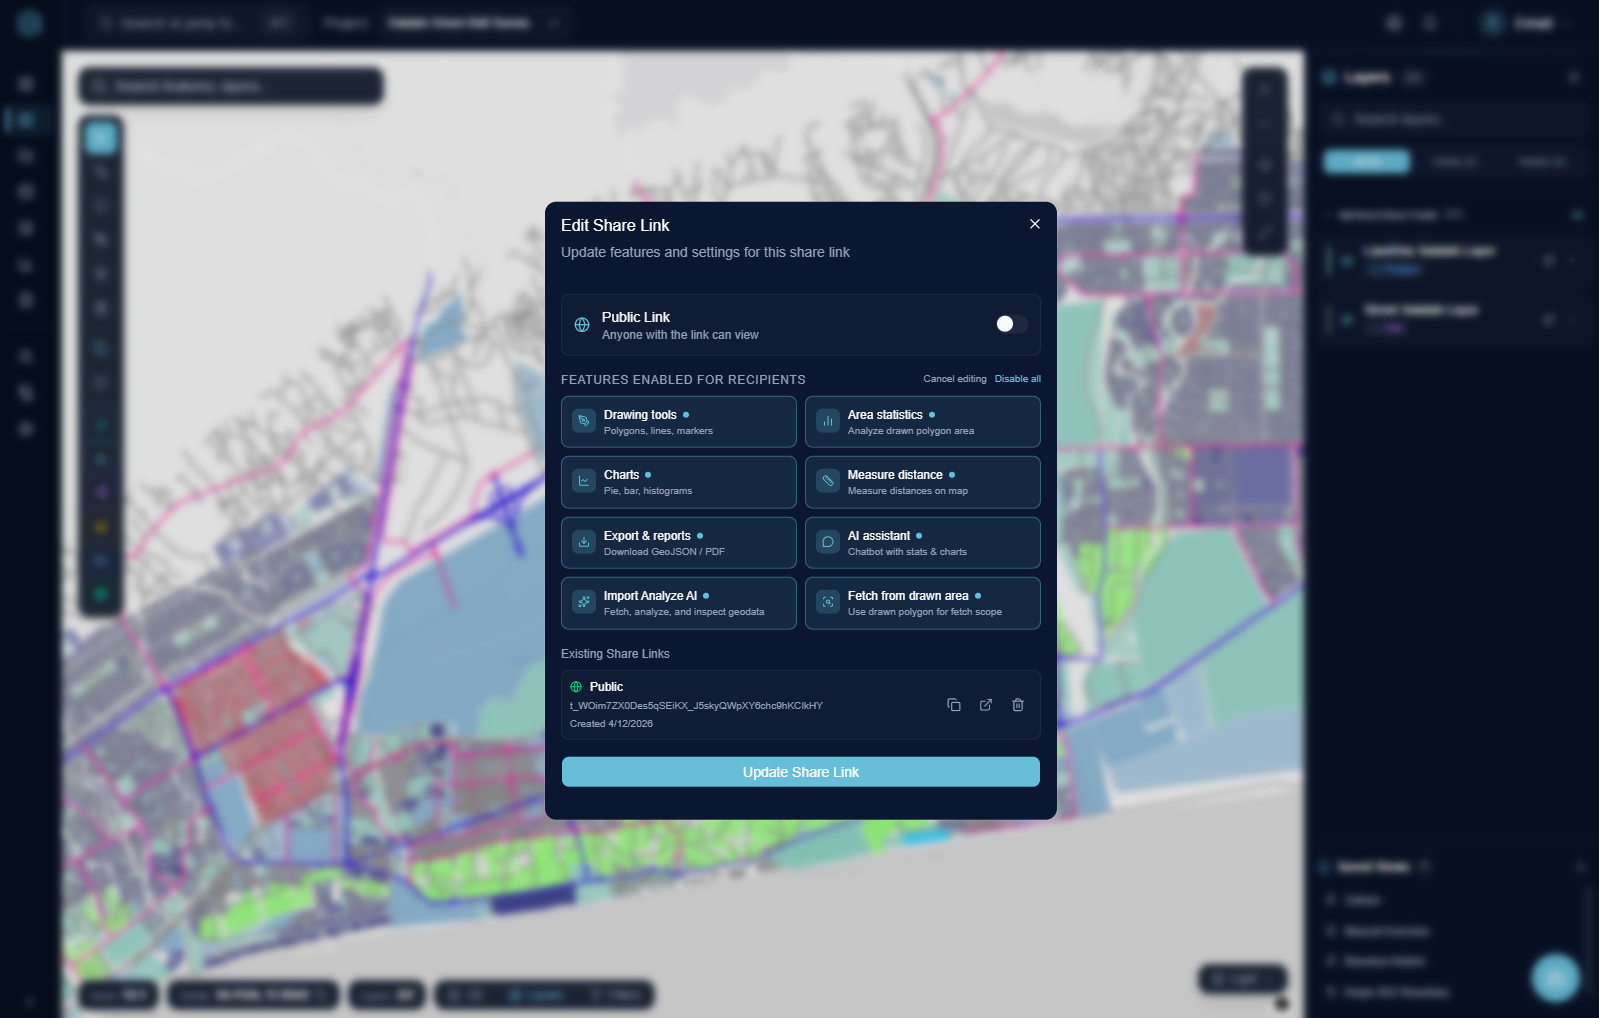Toggle the Public Link switch
The height and width of the screenshot is (1018, 1599).
pyautogui.click(x=1011, y=324)
